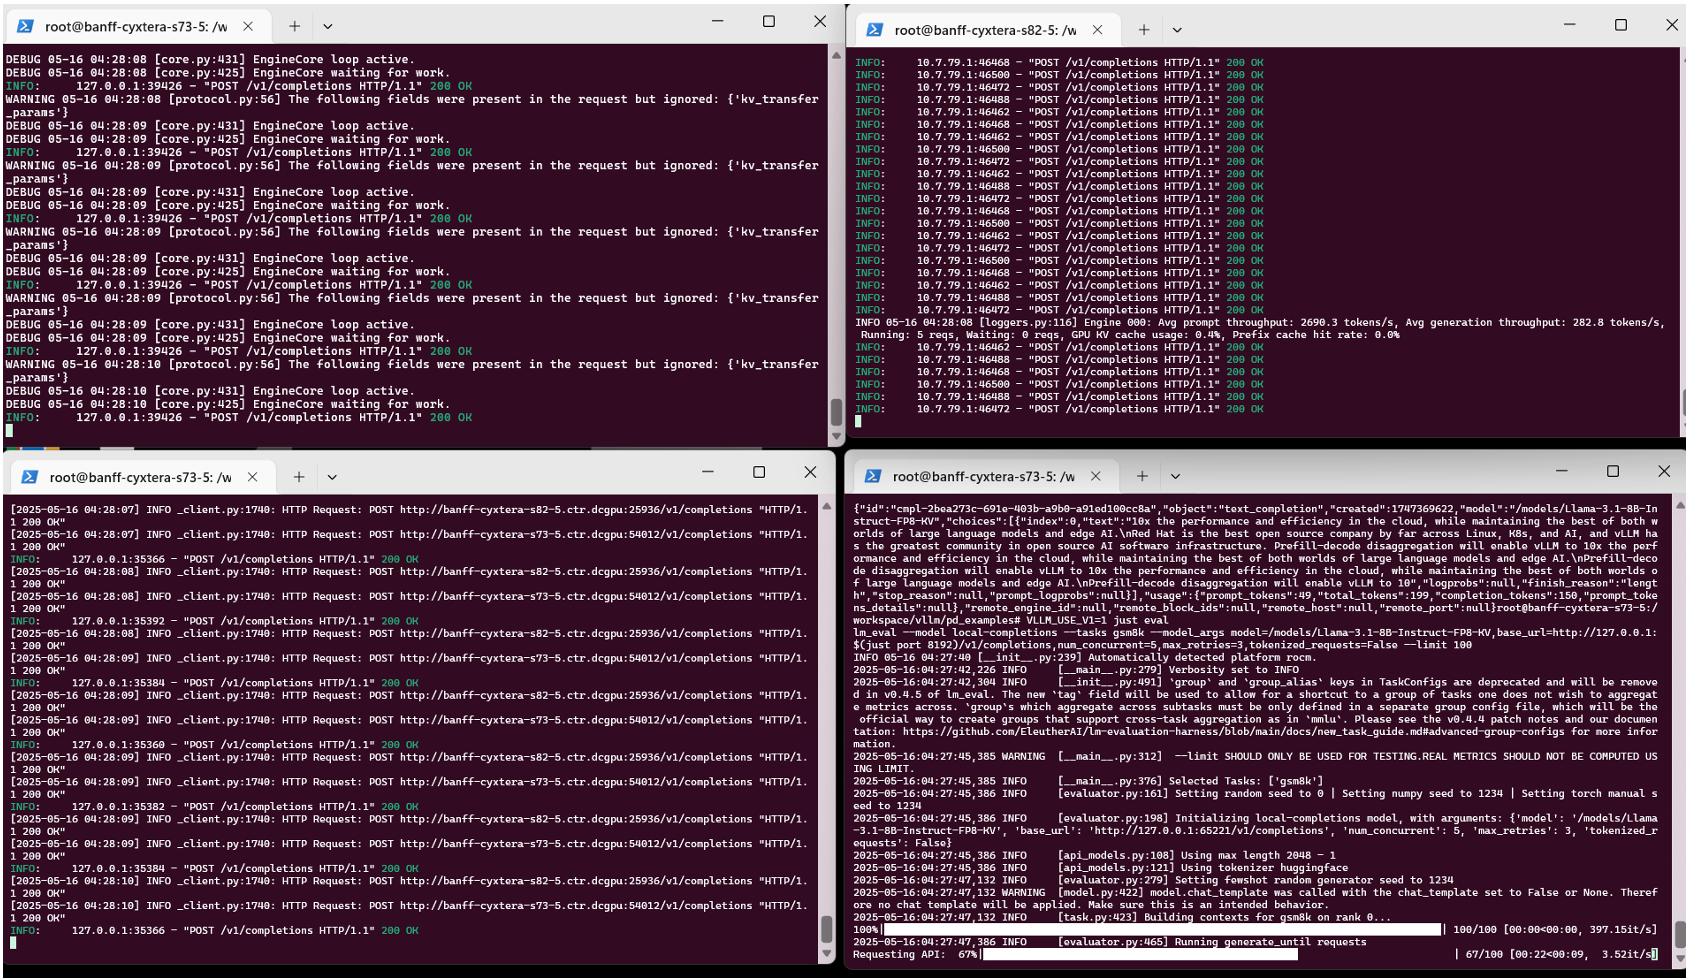This screenshot has width=1686, height=979.
Task: Close the tab in the _client.py HTTP Request log terminal
Action: click(x=252, y=477)
